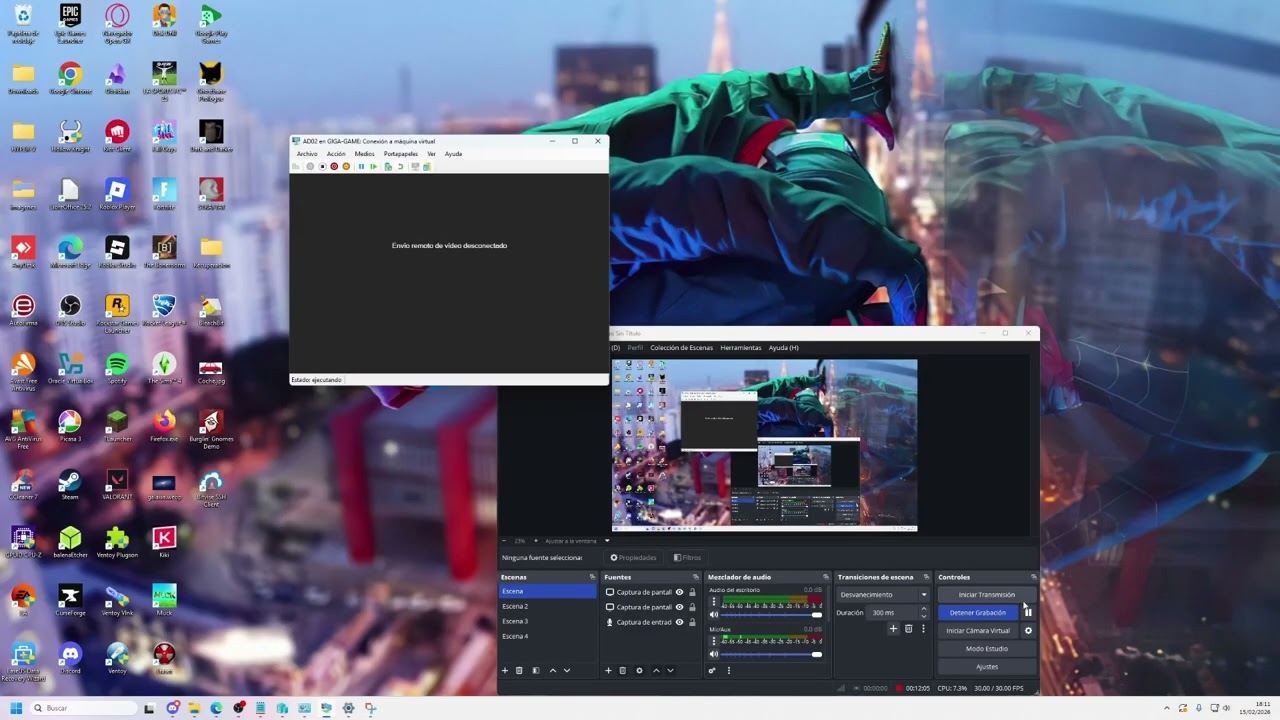Add a new scene in OBS Escenas panel

click(505, 670)
